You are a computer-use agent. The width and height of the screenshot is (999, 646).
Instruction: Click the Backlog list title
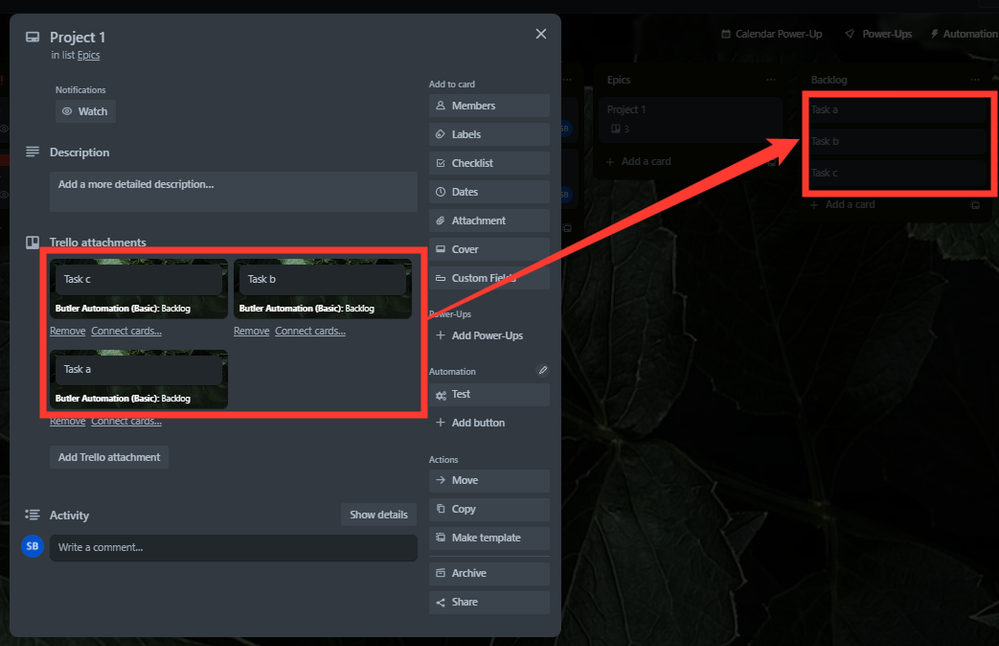[829, 80]
